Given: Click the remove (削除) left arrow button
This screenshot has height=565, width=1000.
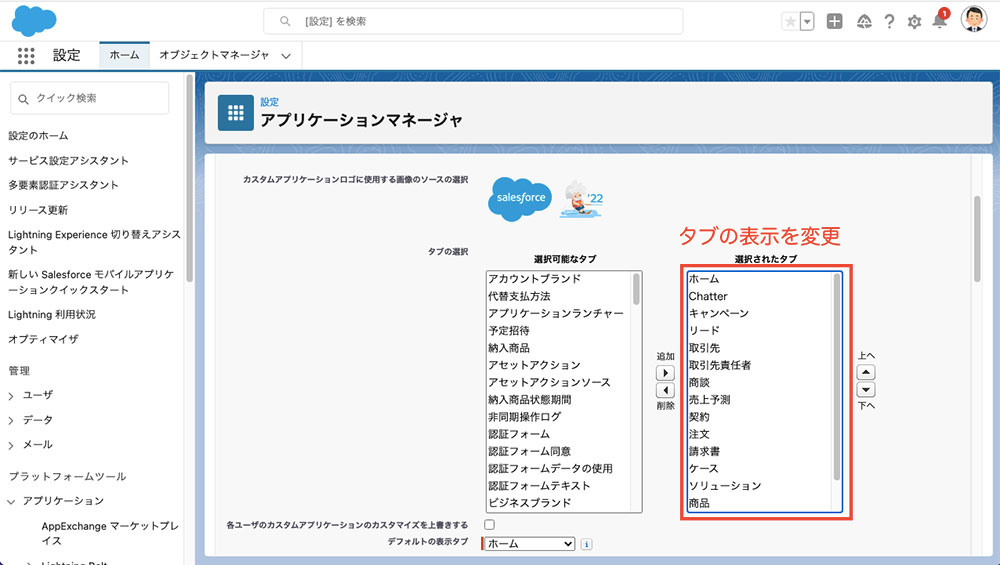Looking at the screenshot, I should click(x=665, y=390).
